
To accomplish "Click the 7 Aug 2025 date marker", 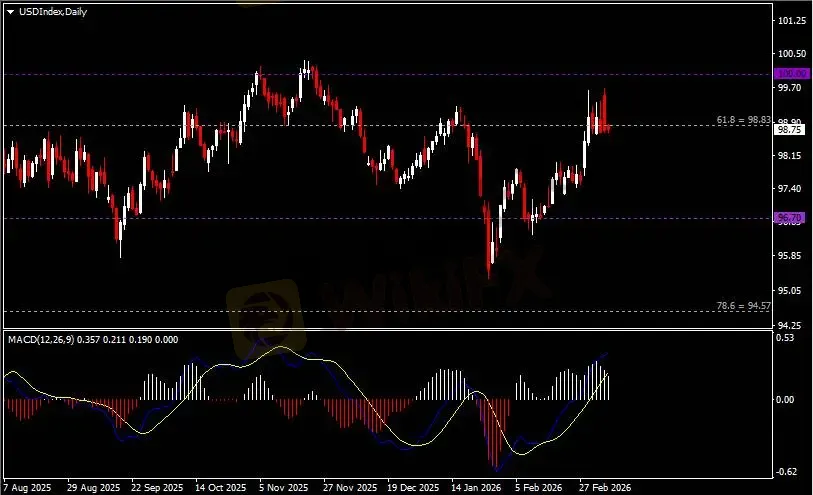I will coord(29,487).
